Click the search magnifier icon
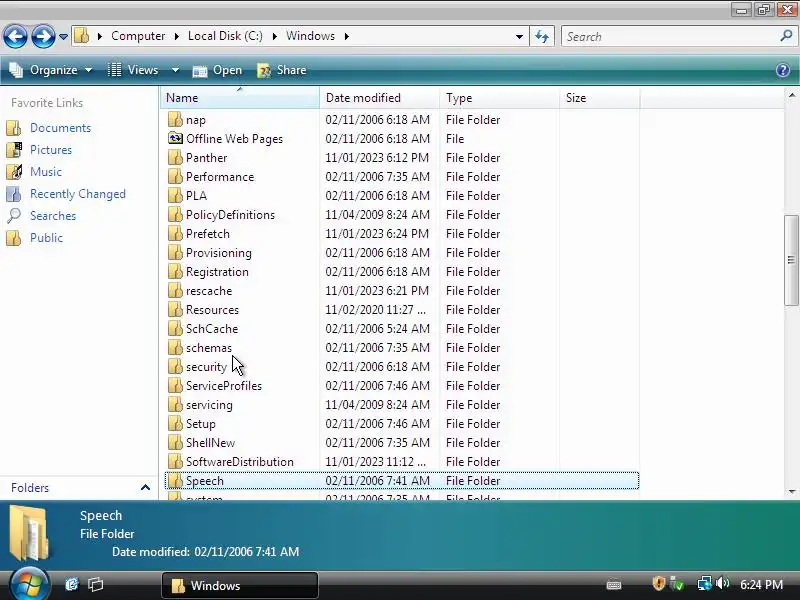800x600 pixels. (786, 36)
